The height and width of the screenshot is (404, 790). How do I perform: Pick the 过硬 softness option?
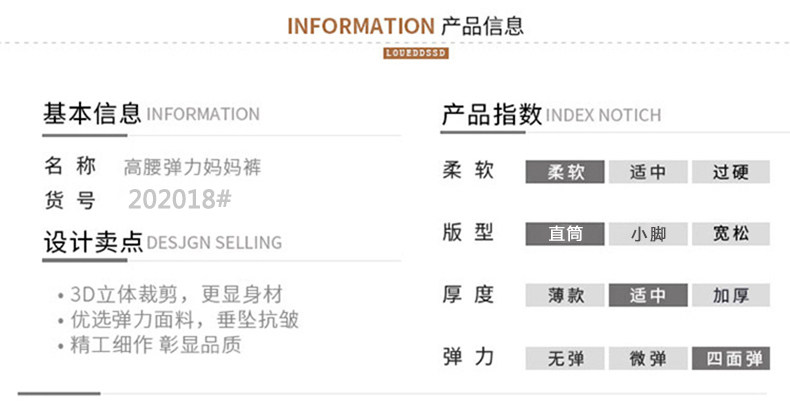tap(731, 172)
